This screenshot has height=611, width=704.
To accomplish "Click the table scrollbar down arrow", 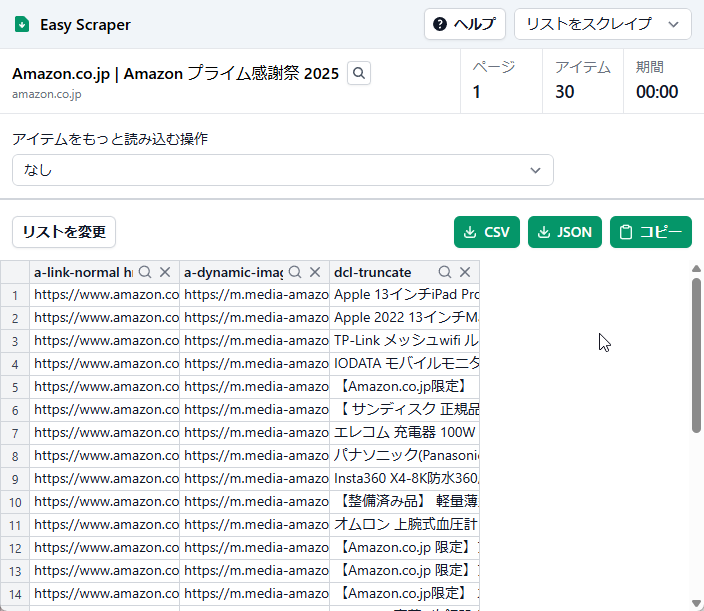I will [x=696, y=603].
